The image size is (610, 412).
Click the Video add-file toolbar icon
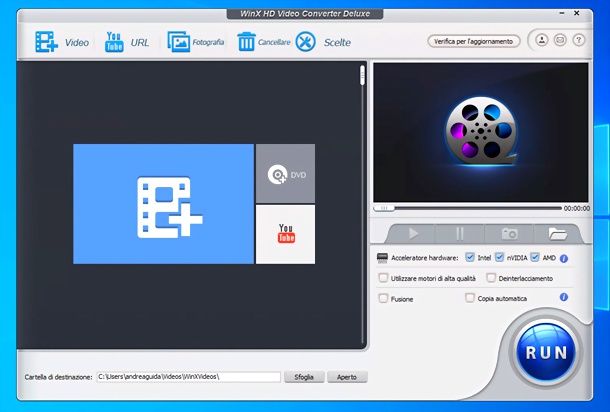pos(47,42)
